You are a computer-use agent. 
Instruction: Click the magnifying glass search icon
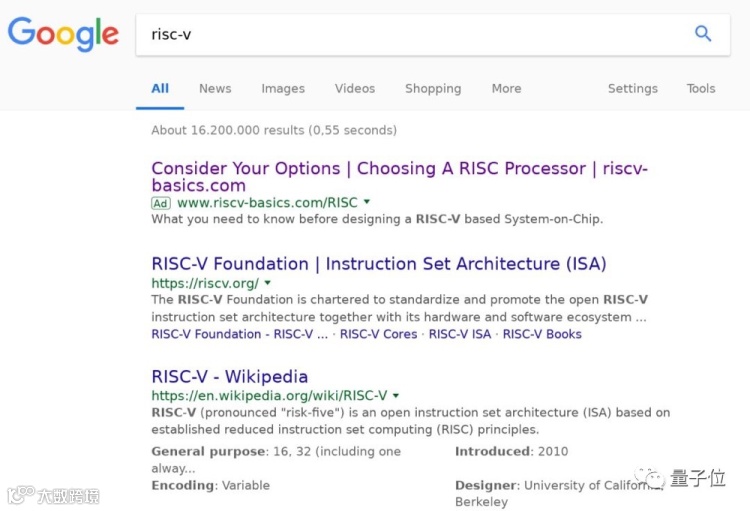(703, 33)
